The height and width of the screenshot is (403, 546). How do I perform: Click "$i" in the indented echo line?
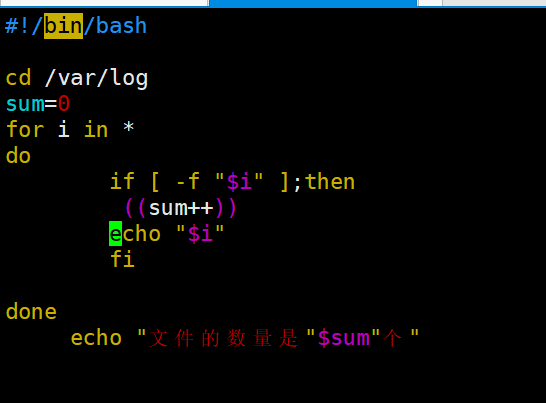click(200, 234)
